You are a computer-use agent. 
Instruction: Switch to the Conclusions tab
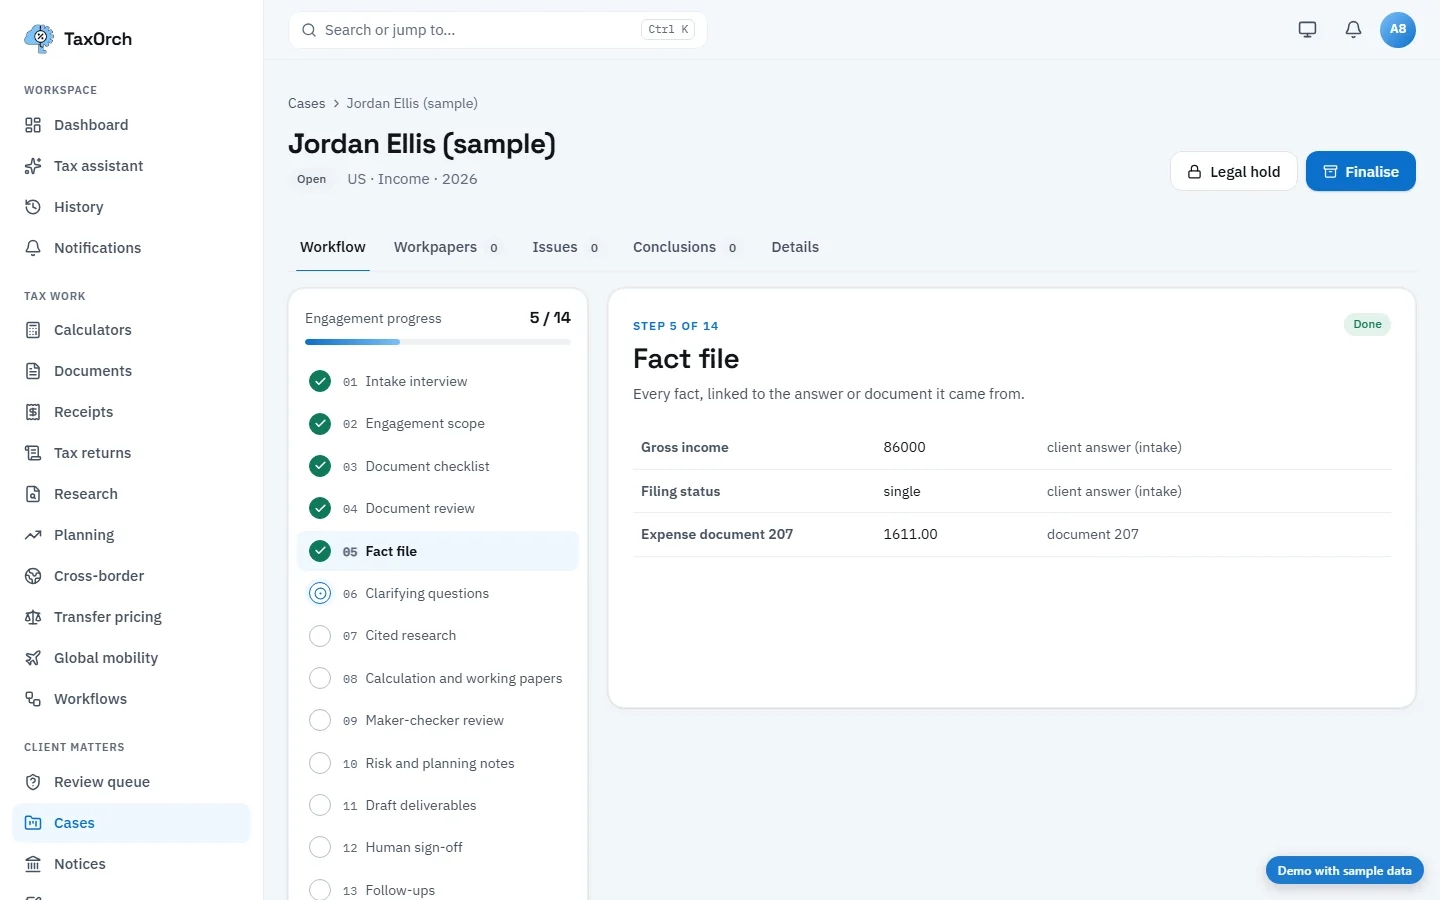[x=686, y=247]
